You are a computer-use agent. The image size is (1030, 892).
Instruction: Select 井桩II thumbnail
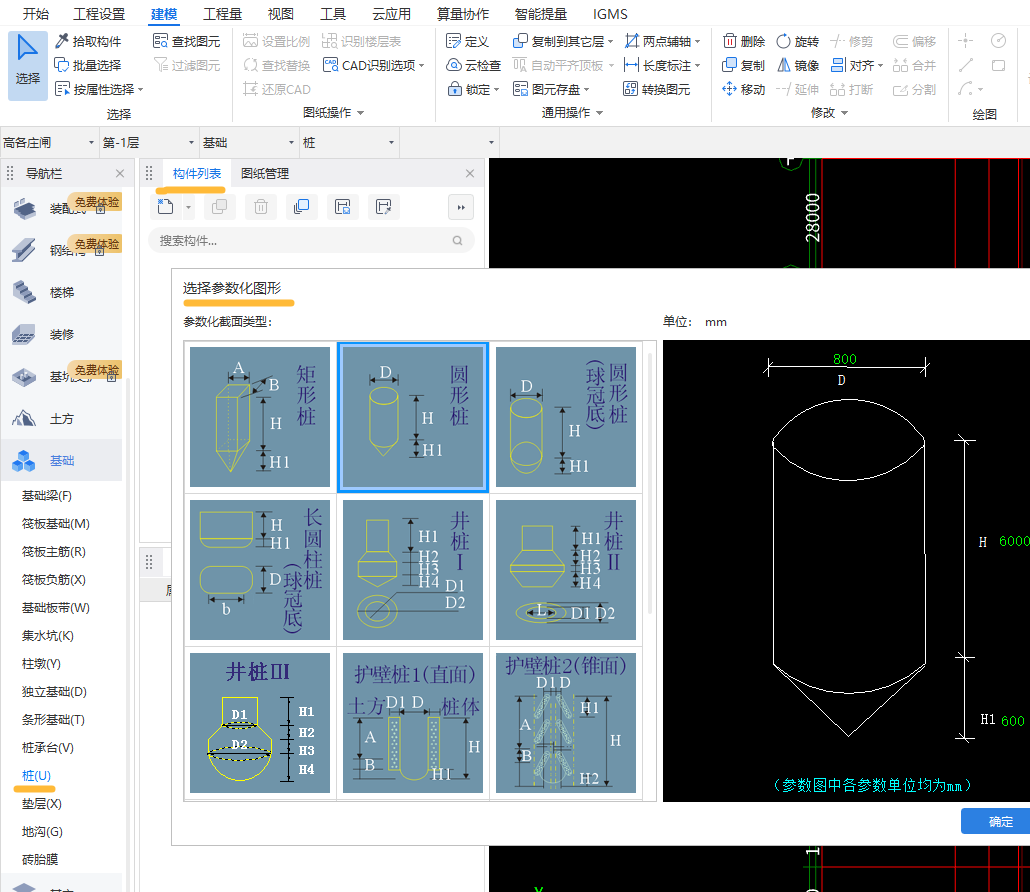(x=566, y=569)
